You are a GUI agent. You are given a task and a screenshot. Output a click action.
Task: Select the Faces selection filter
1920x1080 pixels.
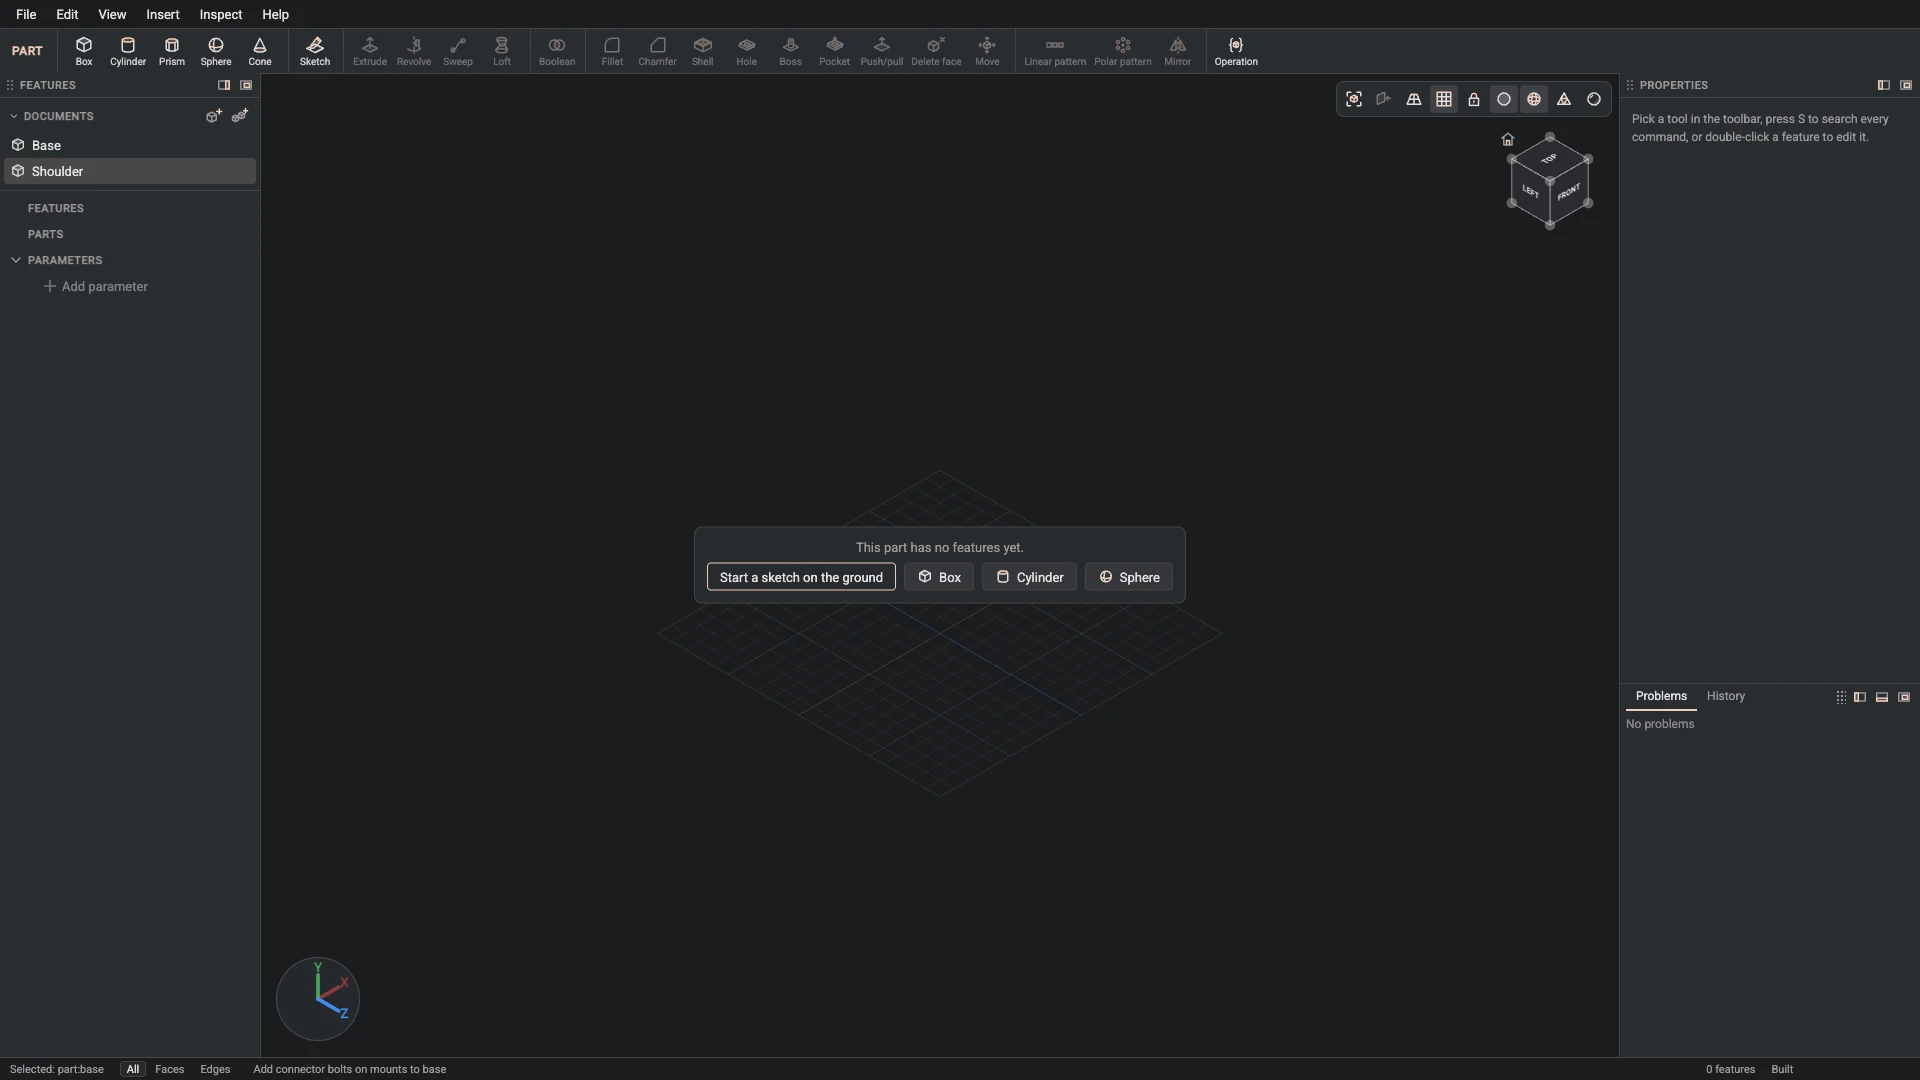170,1069
